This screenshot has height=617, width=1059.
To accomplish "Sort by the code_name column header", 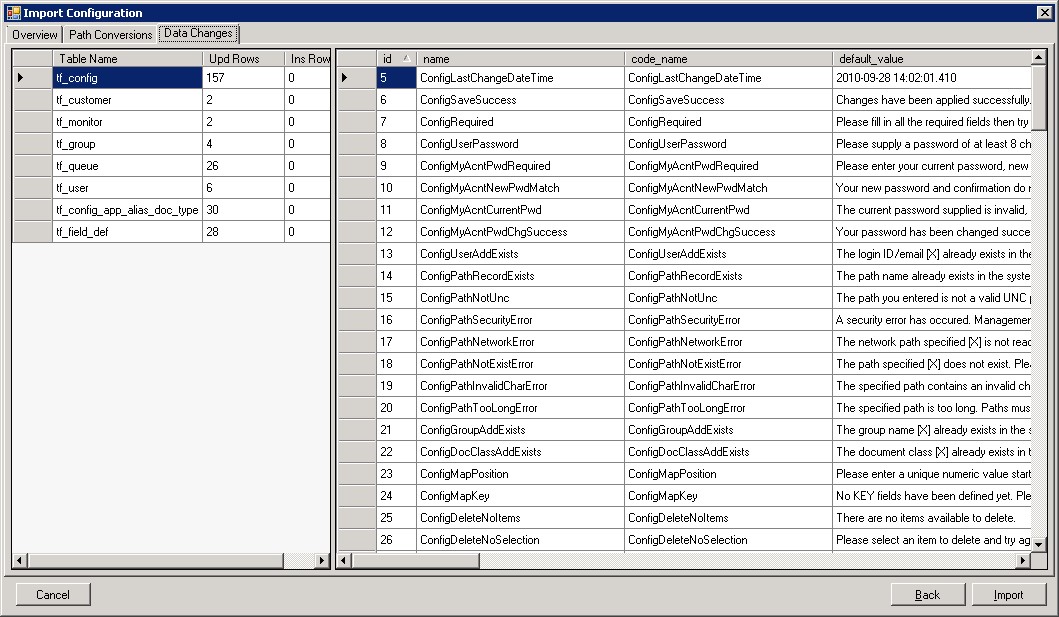I will (730, 58).
